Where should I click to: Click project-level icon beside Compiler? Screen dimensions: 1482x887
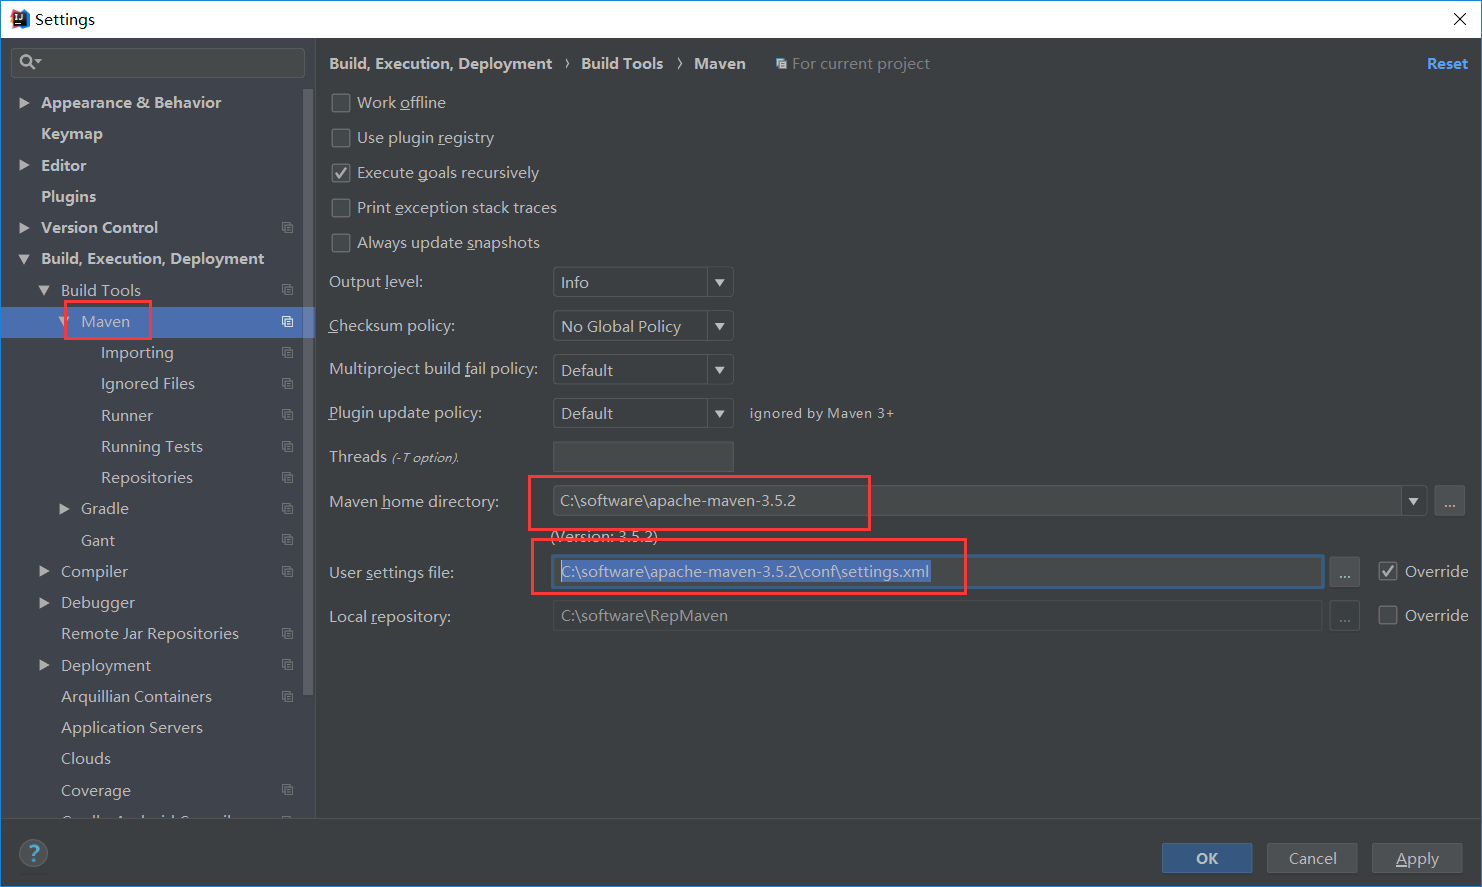pos(287,572)
